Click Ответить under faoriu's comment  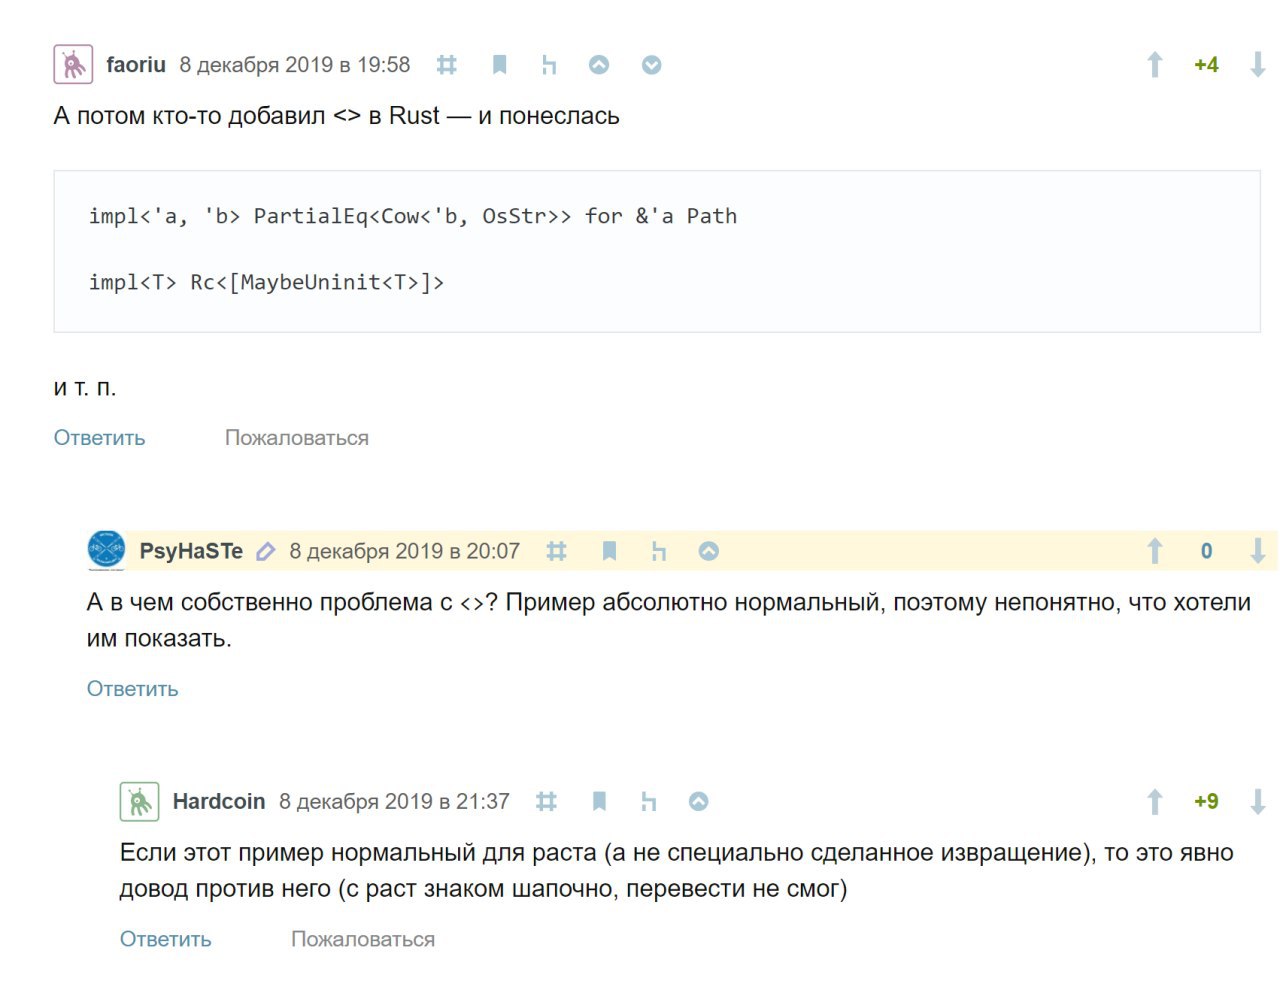(x=99, y=438)
